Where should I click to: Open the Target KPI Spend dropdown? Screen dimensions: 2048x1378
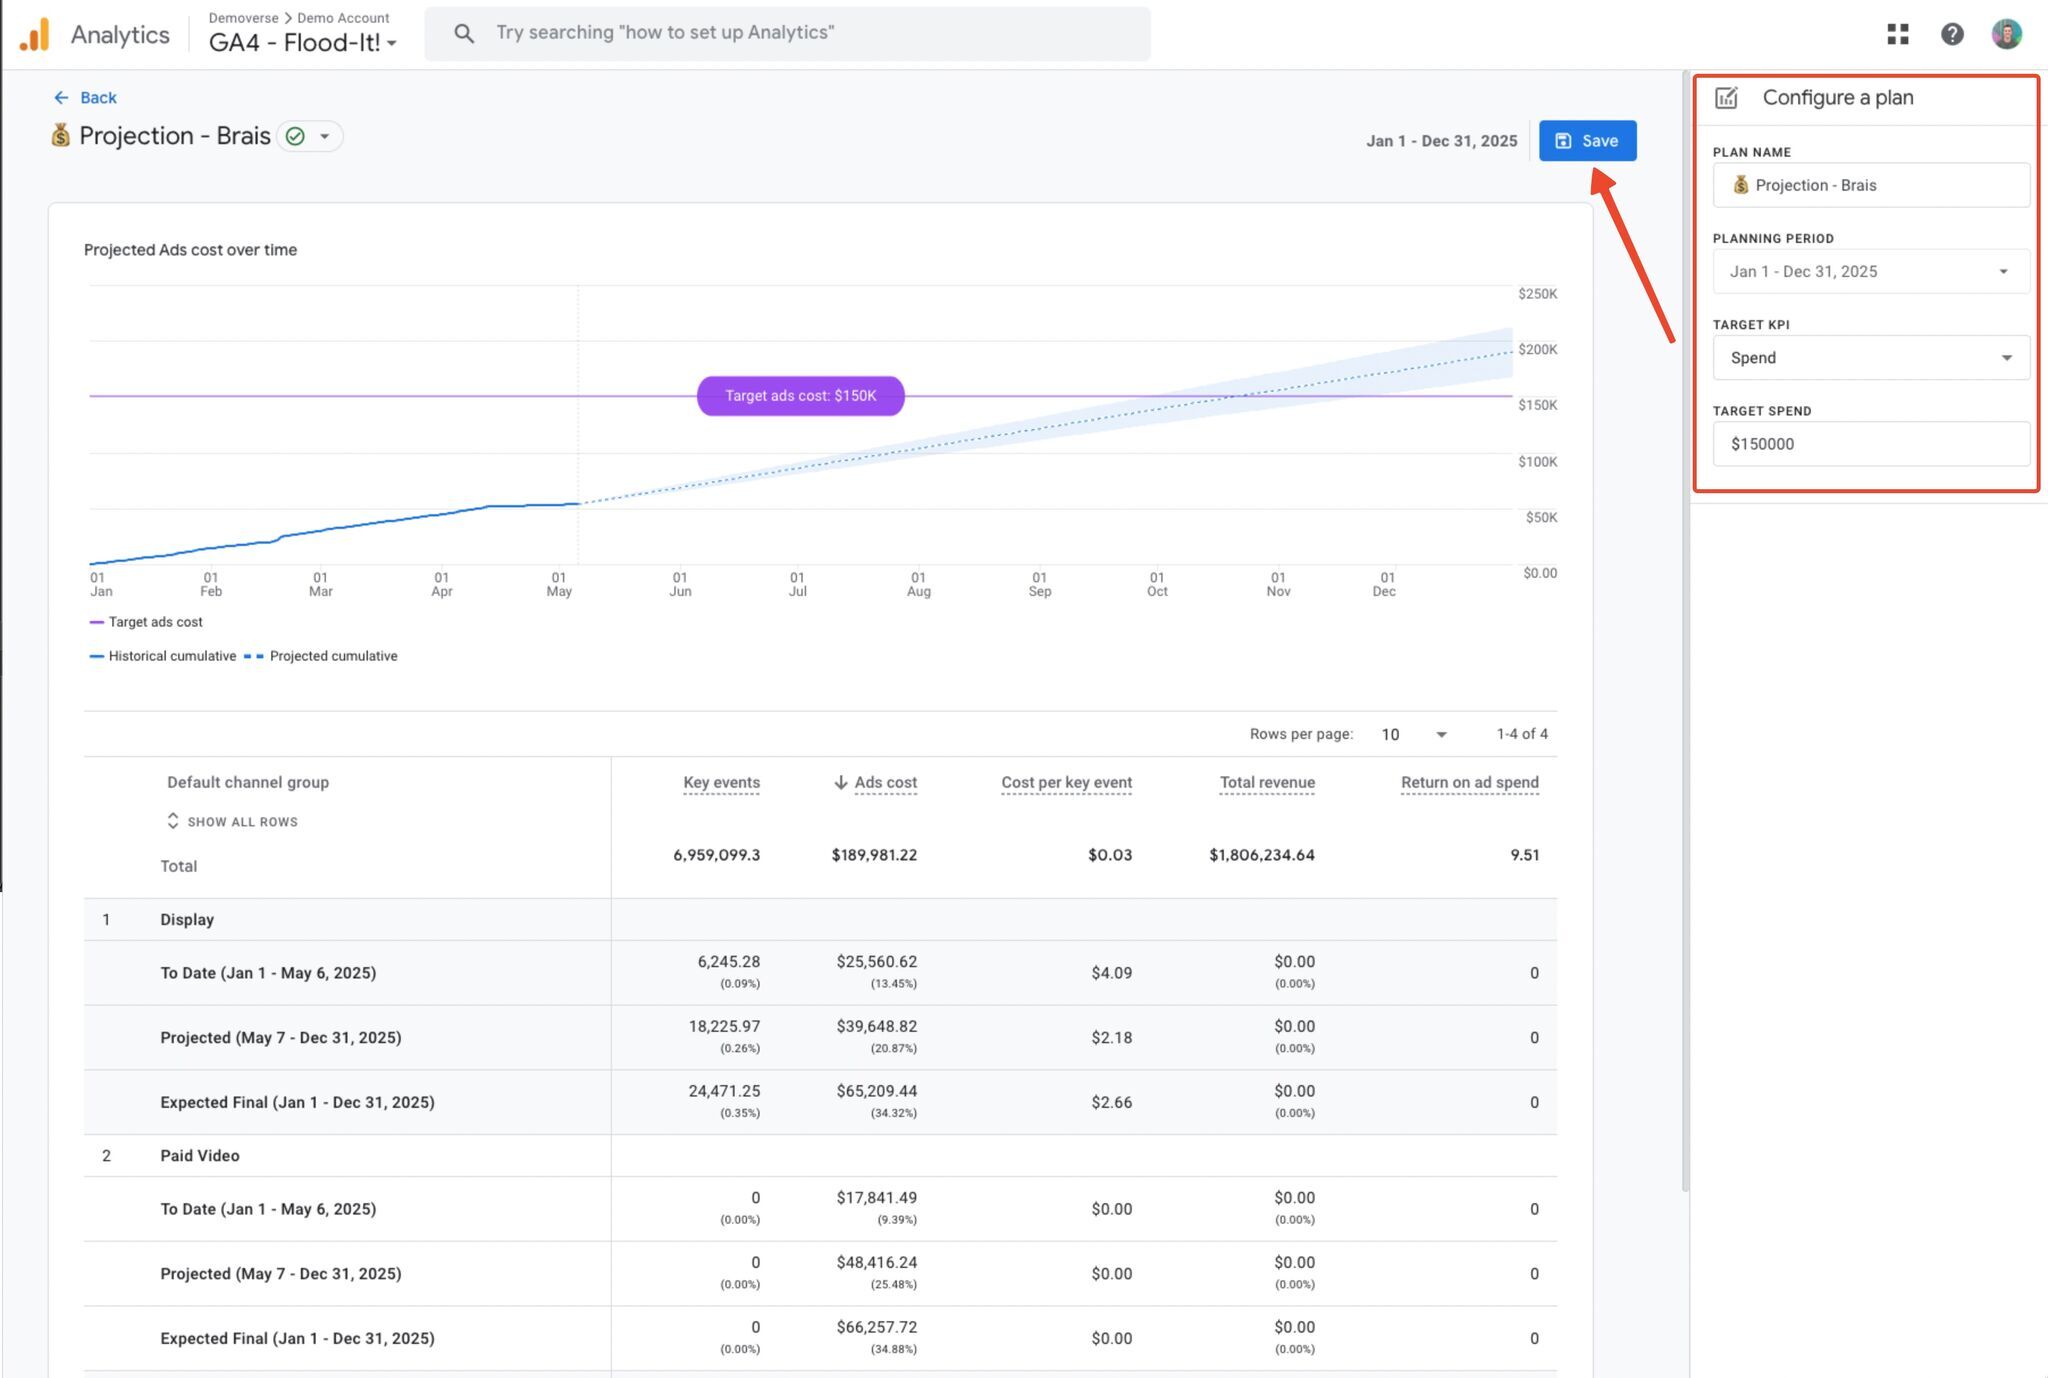pyautogui.click(x=1871, y=357)
